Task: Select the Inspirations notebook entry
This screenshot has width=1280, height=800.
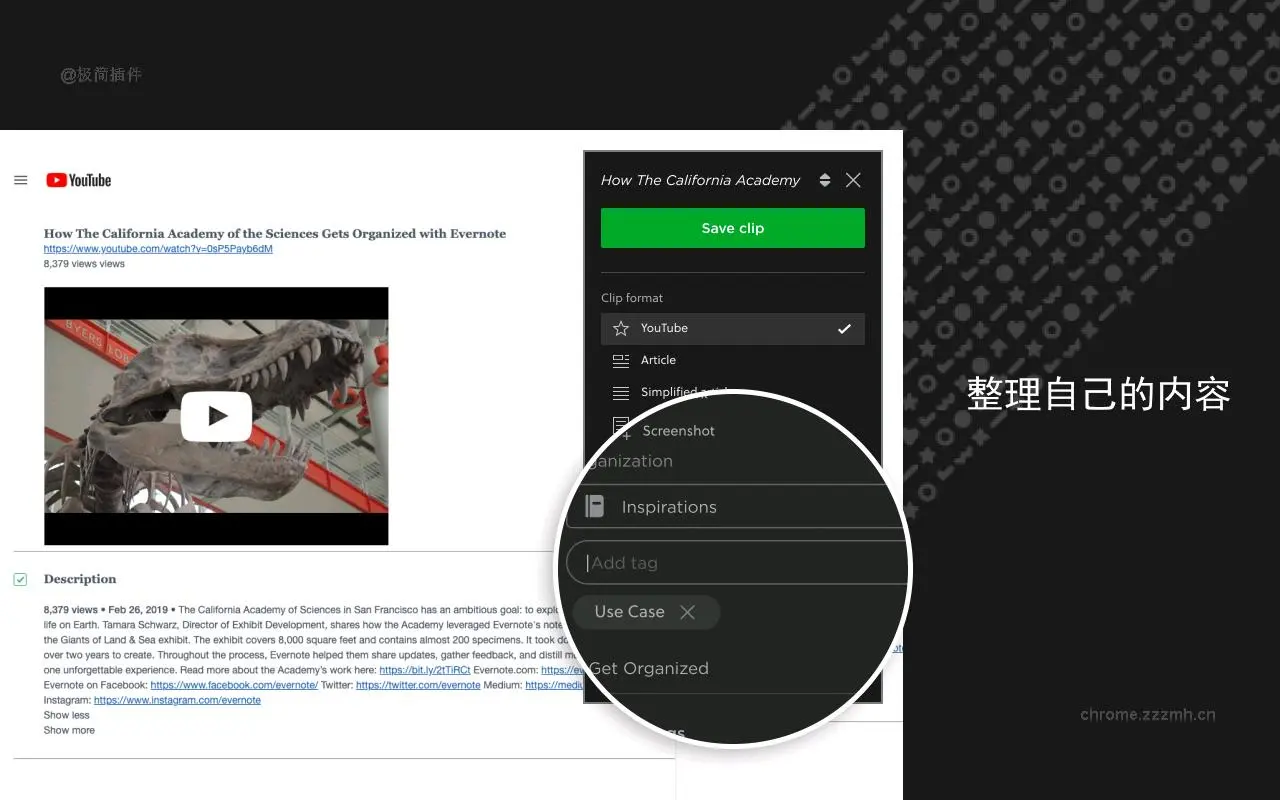Action: coord(668,506)
